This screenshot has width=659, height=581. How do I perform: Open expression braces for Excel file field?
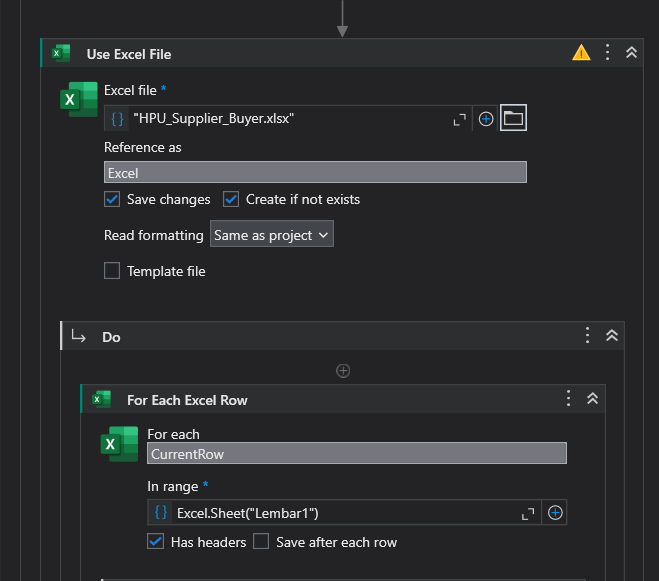(x=117, y=119)
